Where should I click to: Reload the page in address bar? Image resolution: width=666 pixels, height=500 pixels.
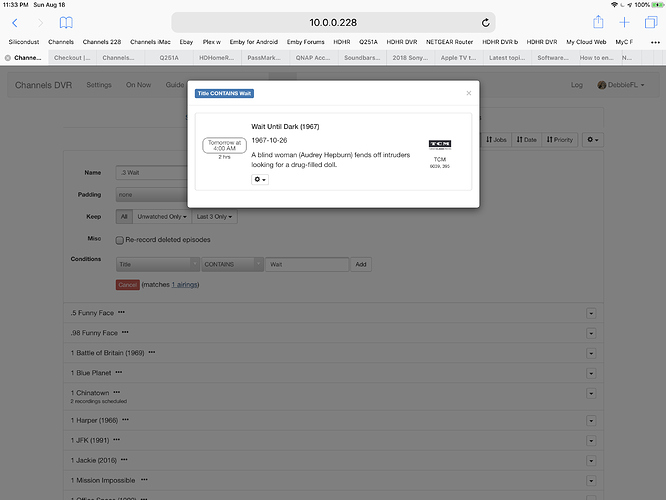pyautogui.click(x=486, y=22)
